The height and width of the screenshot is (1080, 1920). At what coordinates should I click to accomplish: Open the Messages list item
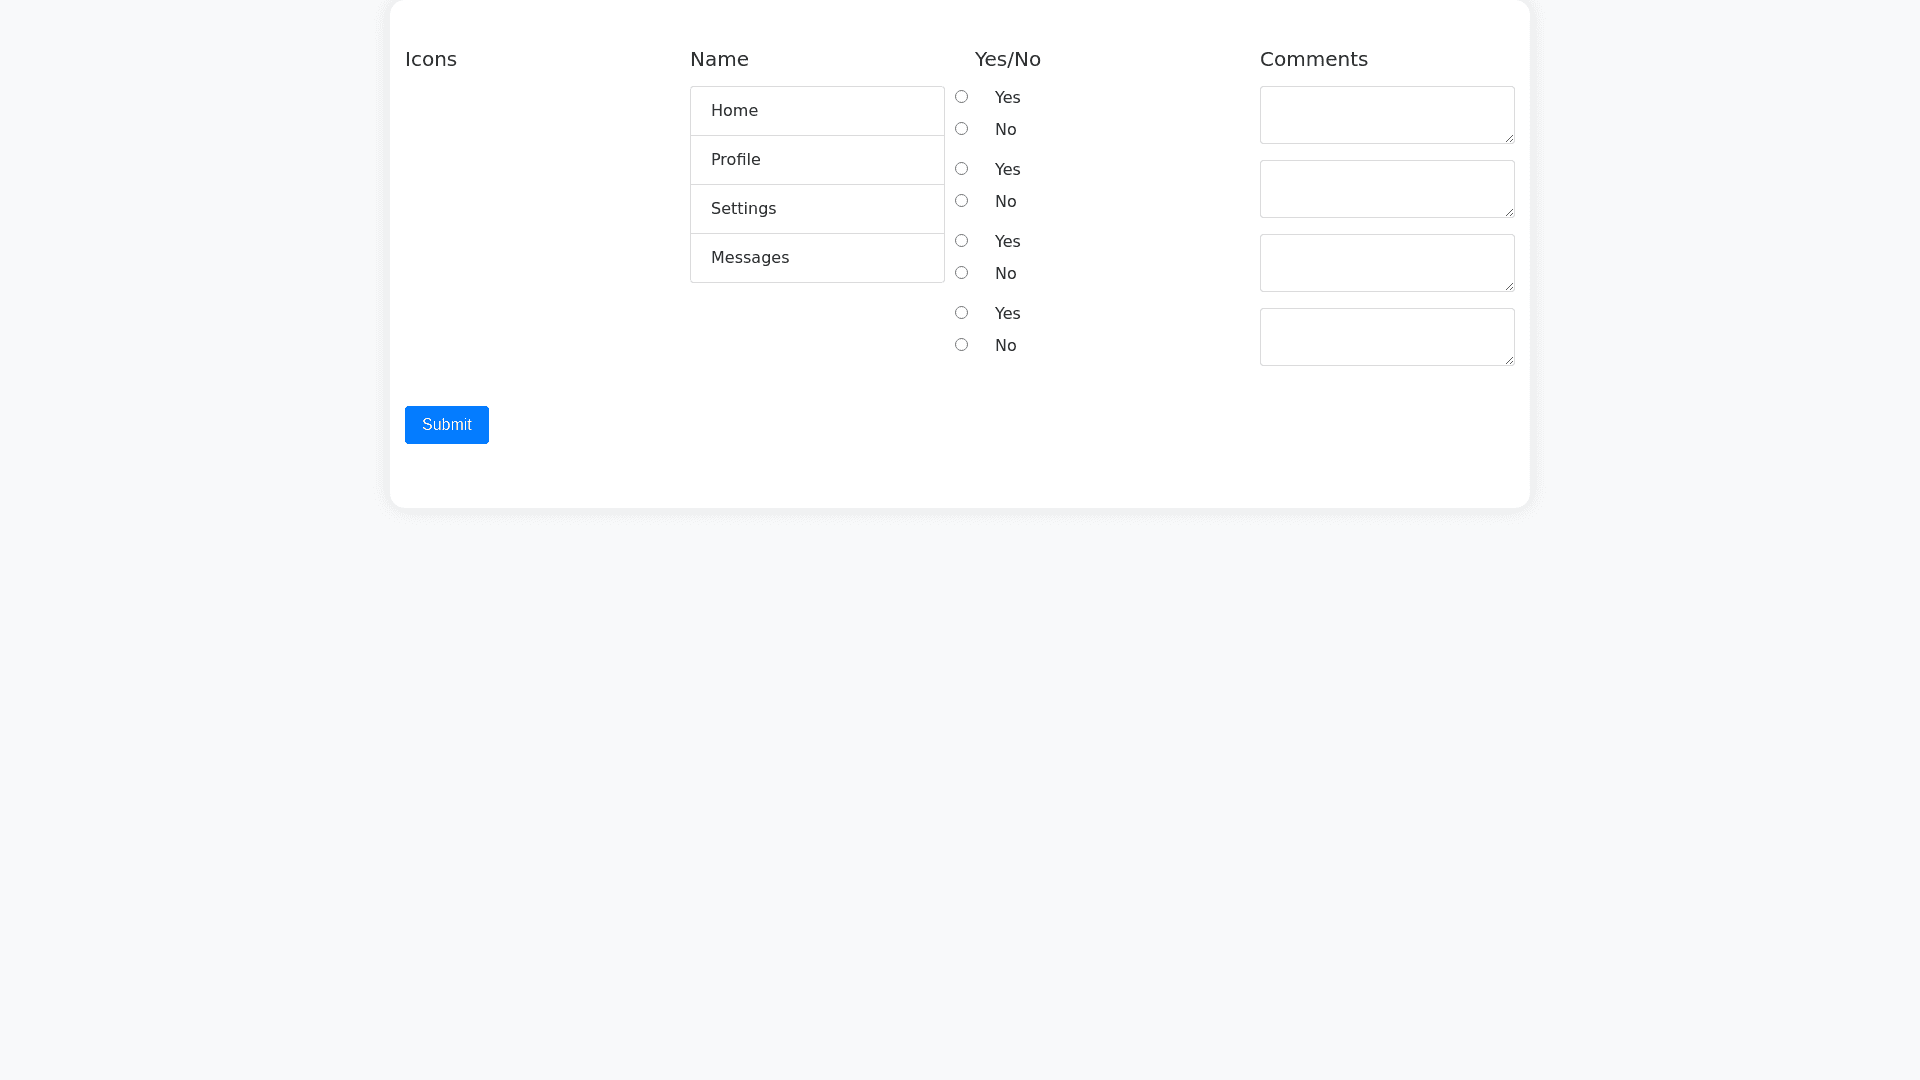(816, 258)
